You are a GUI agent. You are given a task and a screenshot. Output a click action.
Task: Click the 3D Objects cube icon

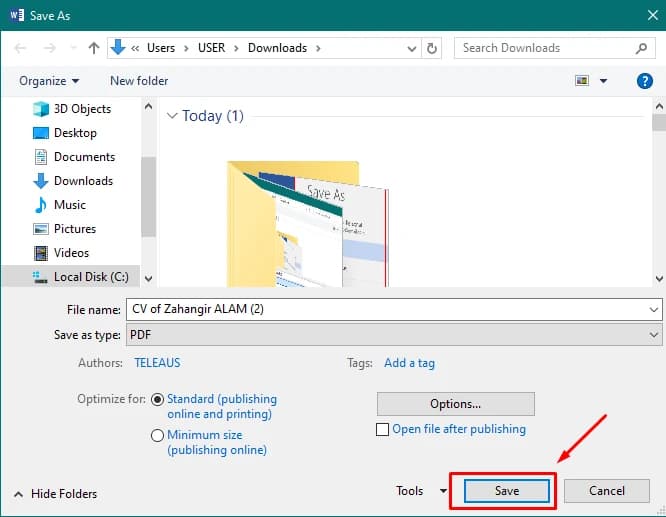(x=41, y=109)
